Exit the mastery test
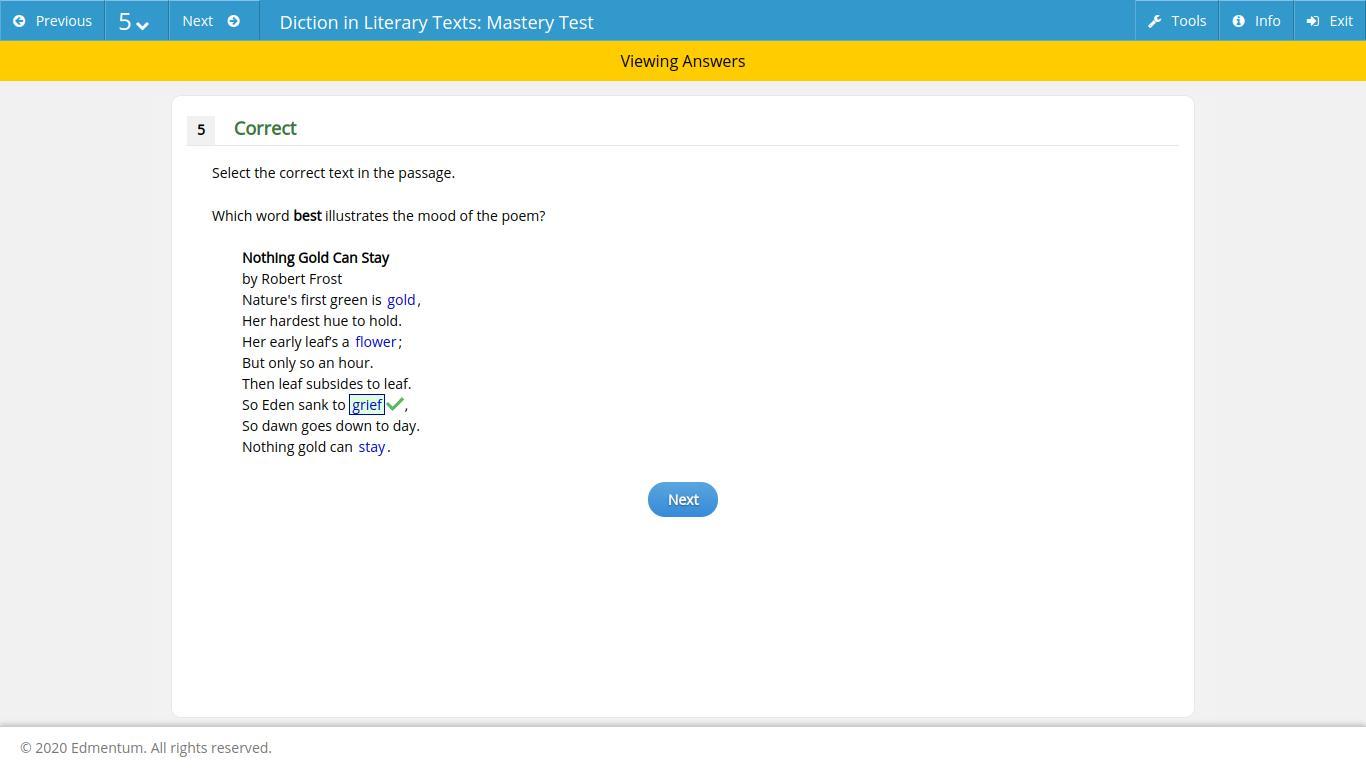This screenshot has height=768, width=1366. (1330, 21)
